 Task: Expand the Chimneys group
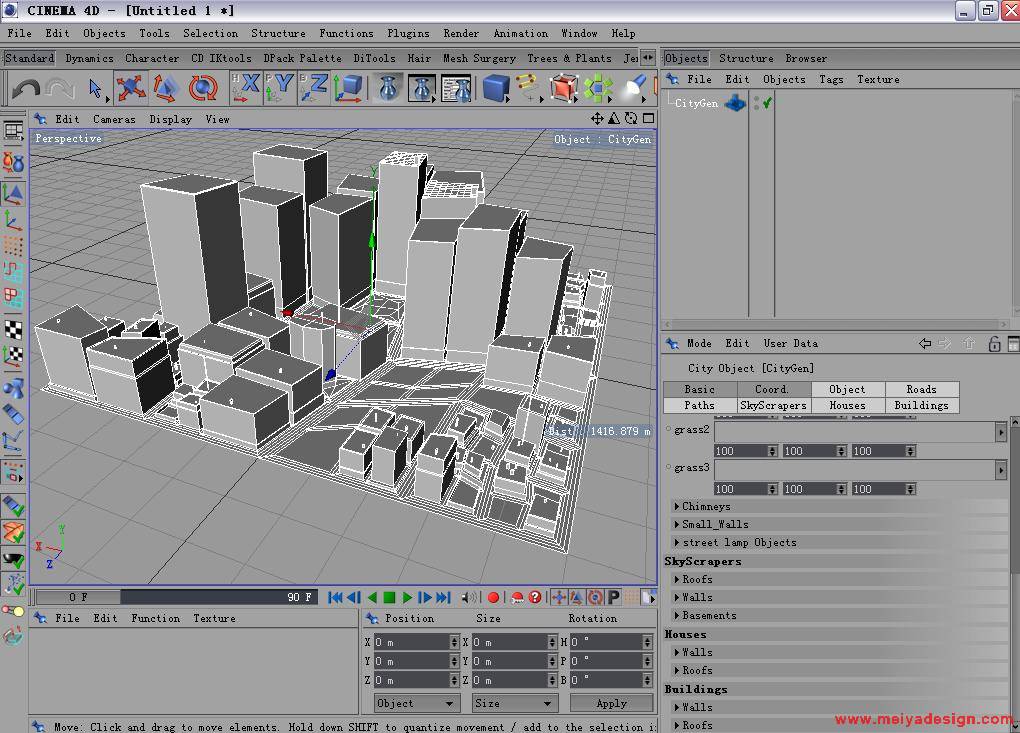[x=677, y=506]
